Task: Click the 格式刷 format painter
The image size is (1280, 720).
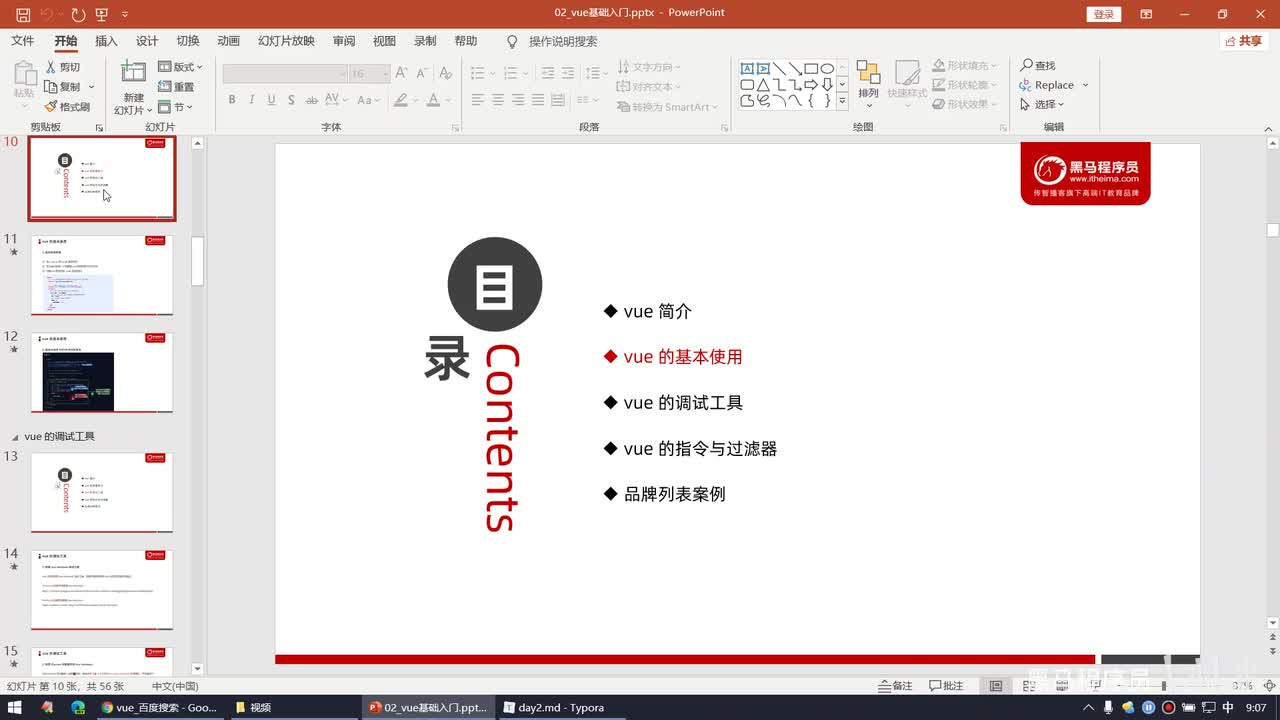Action: (67, 107)
